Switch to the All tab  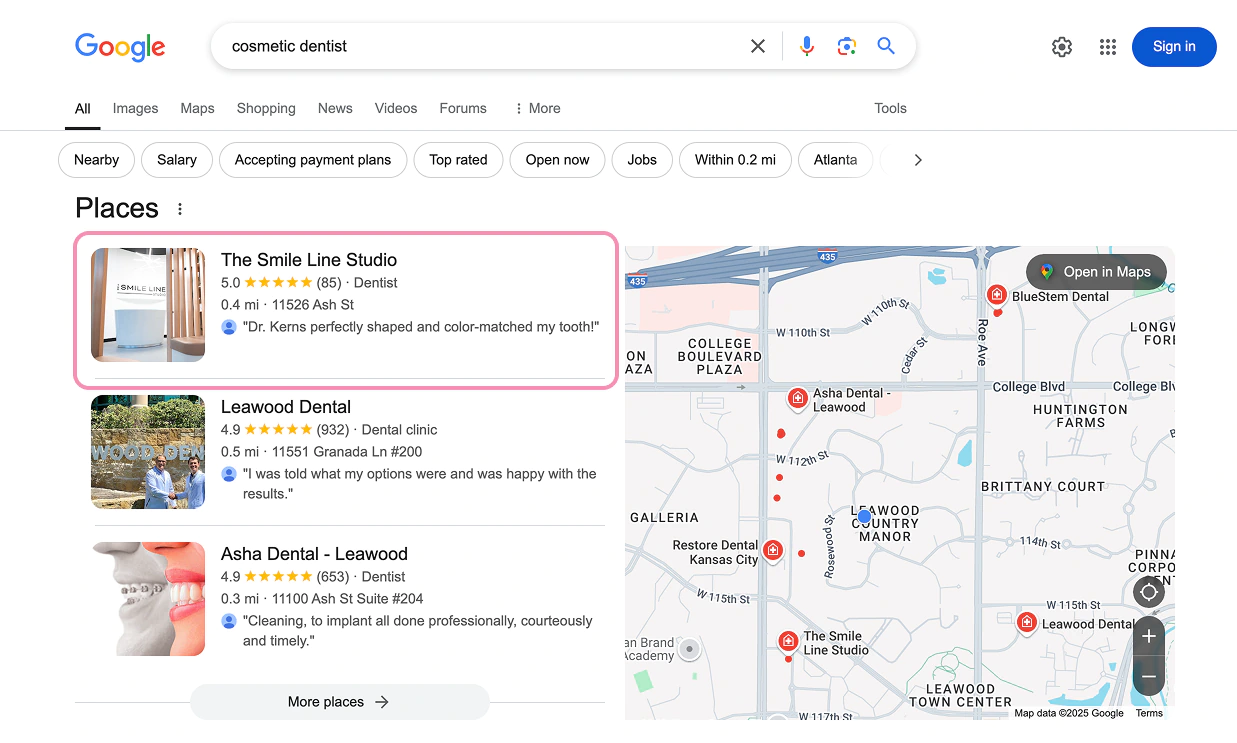click(x=83, y=108)
